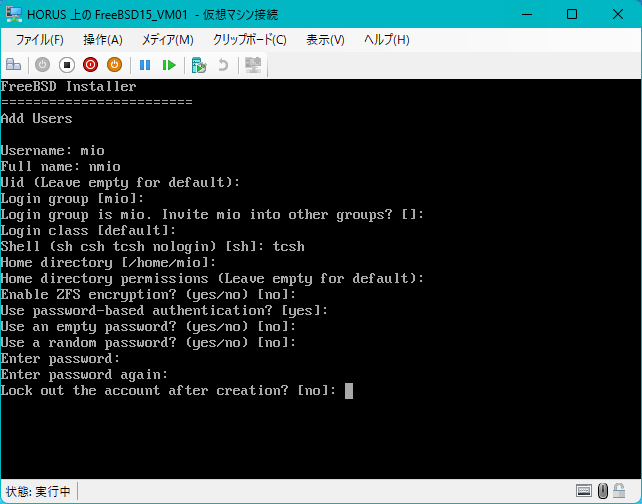Click the Start (power on) toolbar button
This screenshot has width=642, height=504.
[x=42, y=65]
